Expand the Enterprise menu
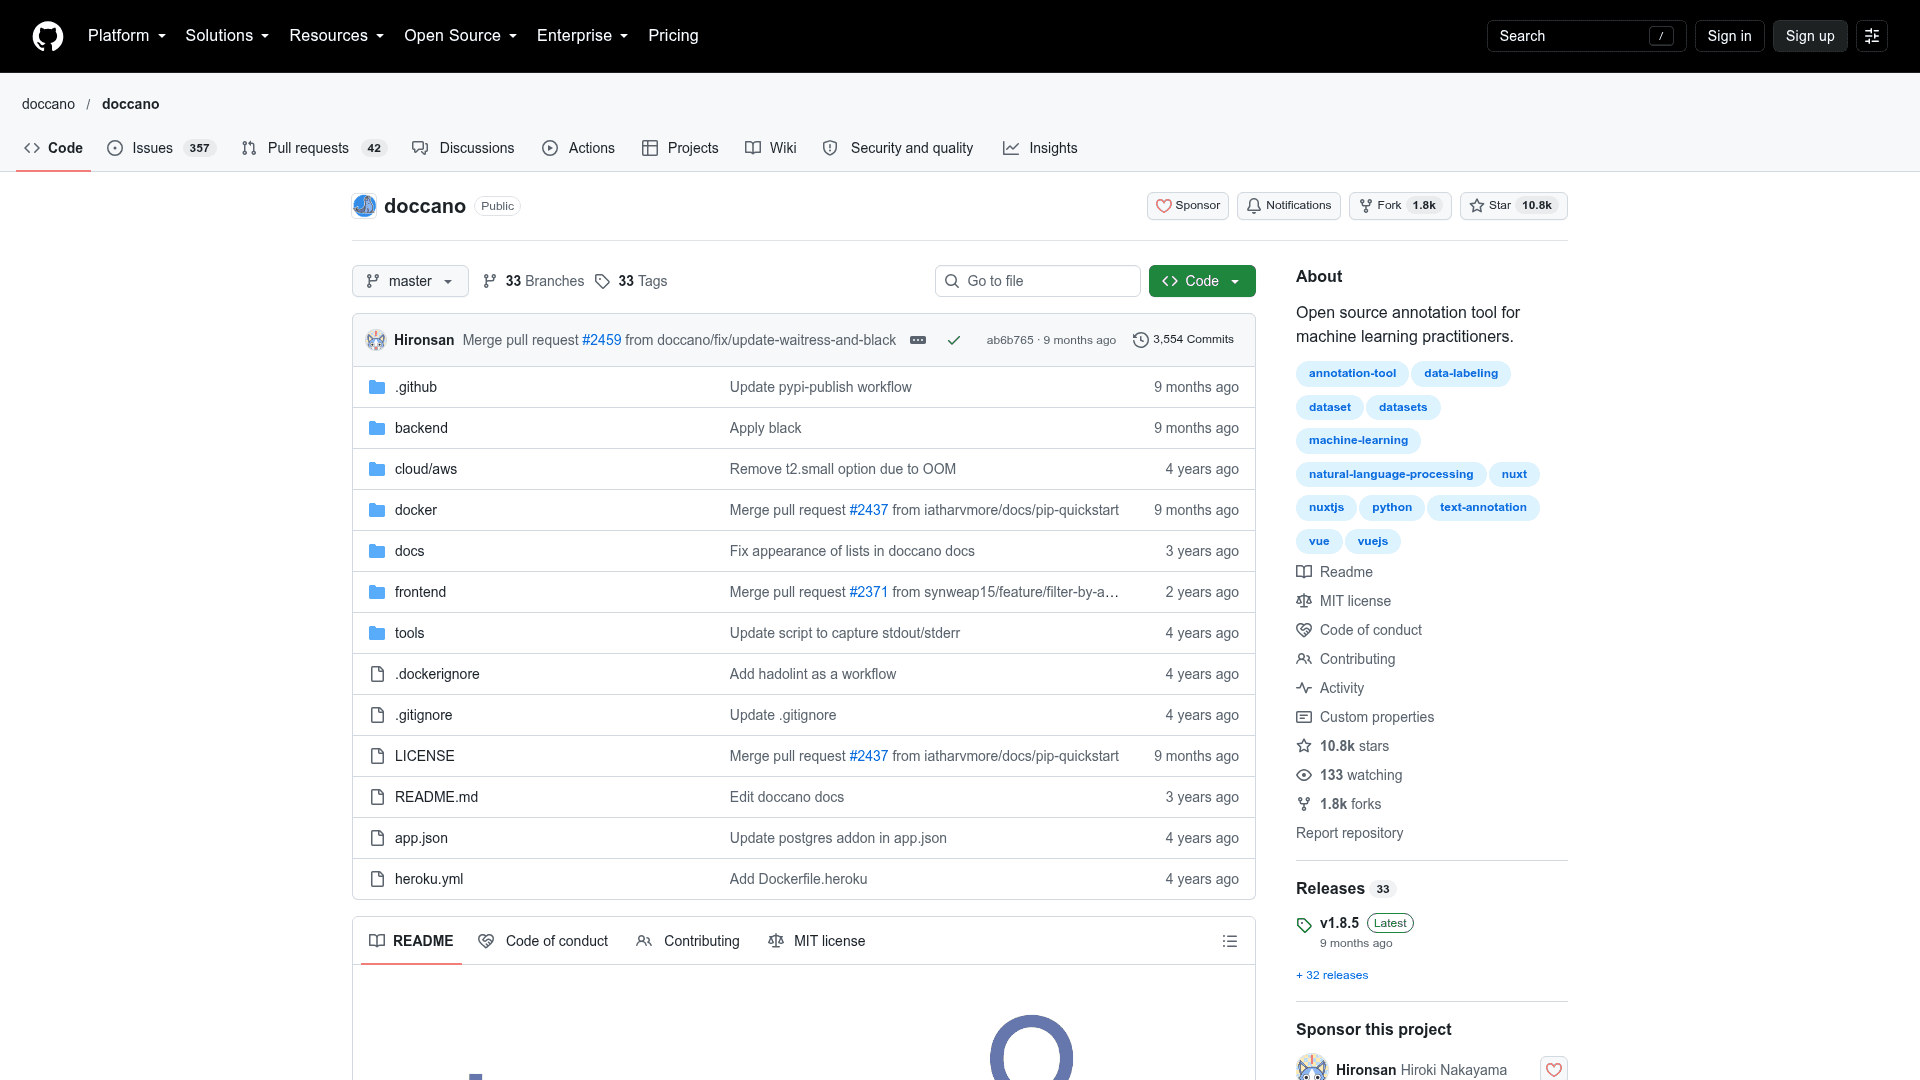 click(583, 36)
